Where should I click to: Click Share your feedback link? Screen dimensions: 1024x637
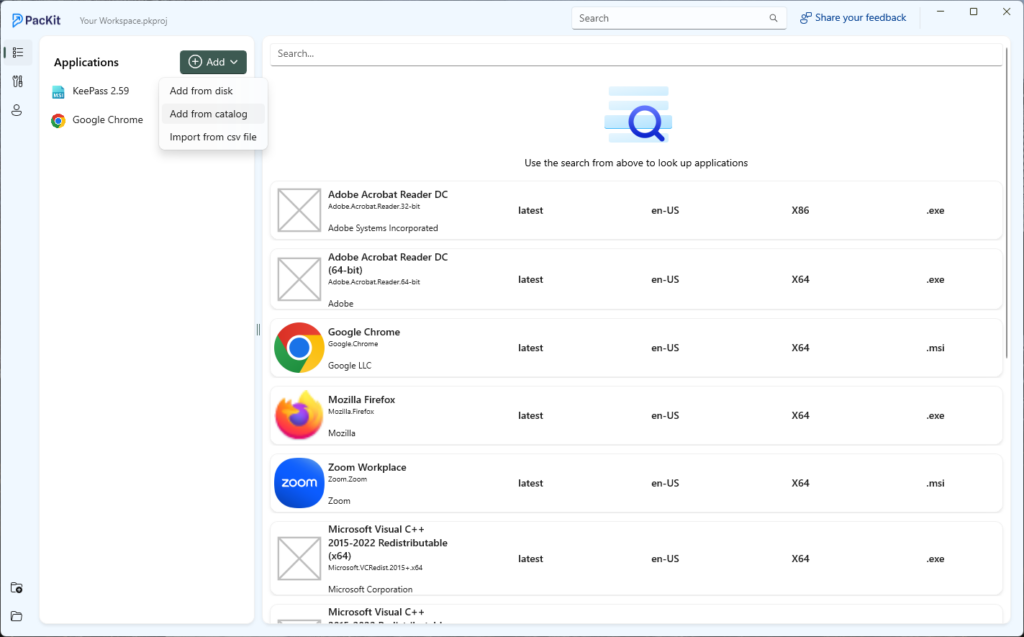pos(853,18)
